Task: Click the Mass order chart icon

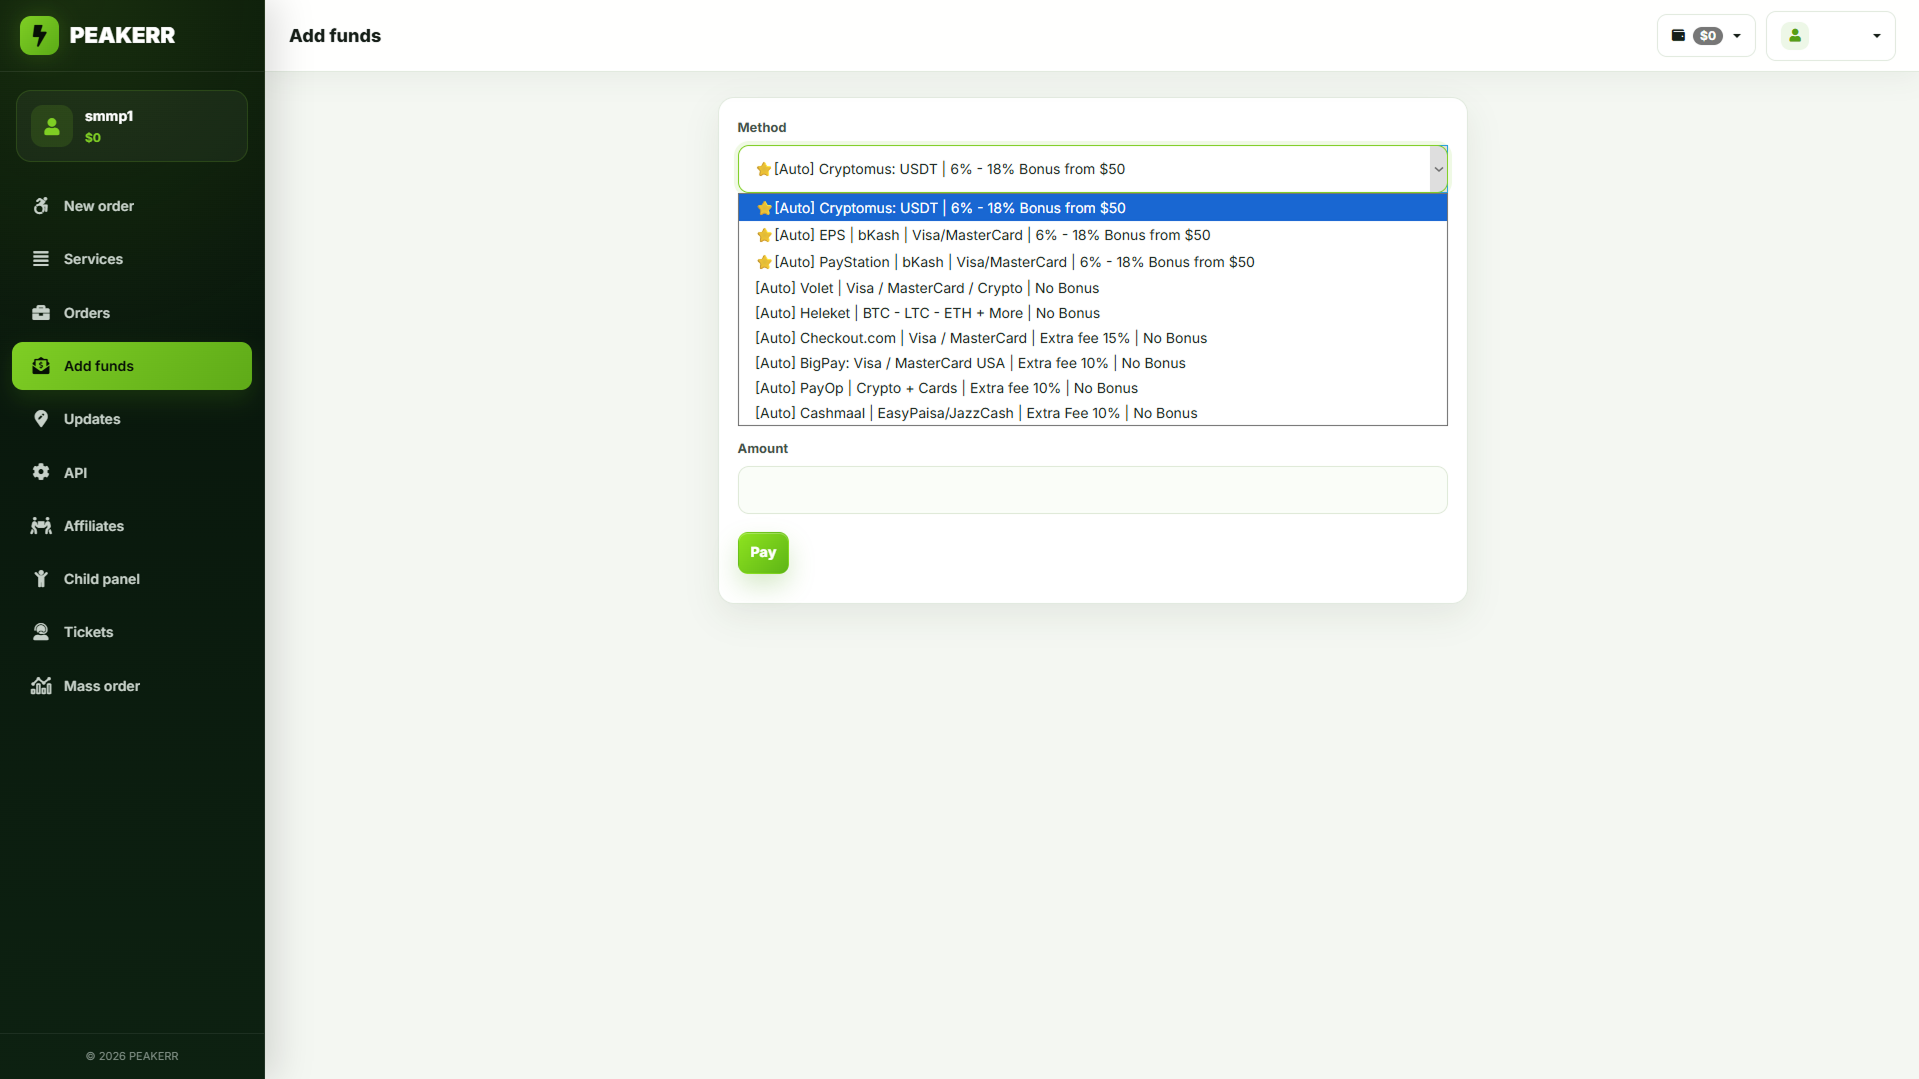Action: tap(41, 686)
